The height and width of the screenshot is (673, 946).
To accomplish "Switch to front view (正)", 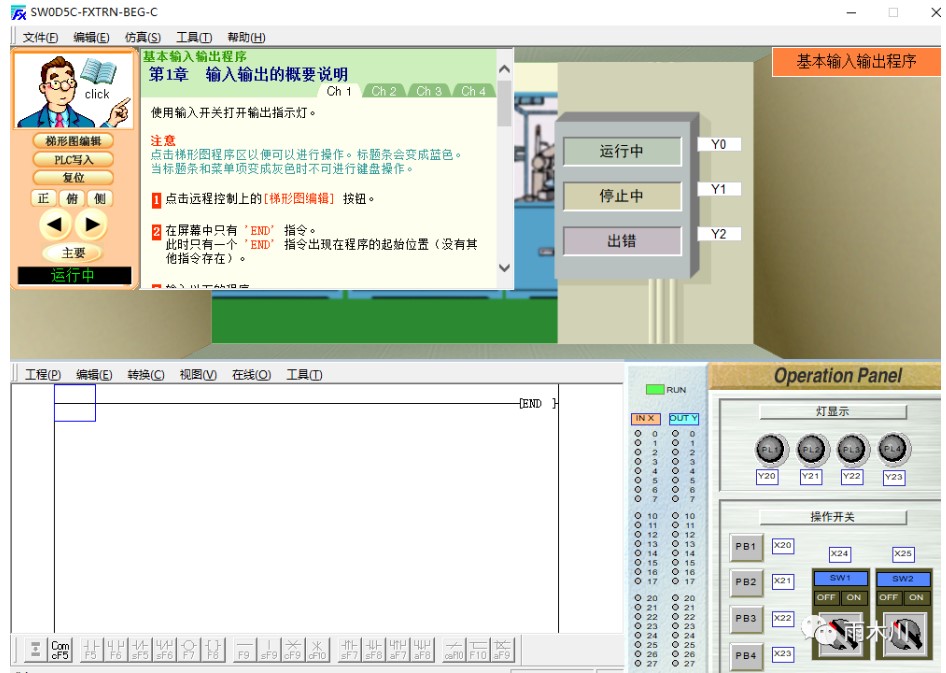I will click(x=43, y=198).
